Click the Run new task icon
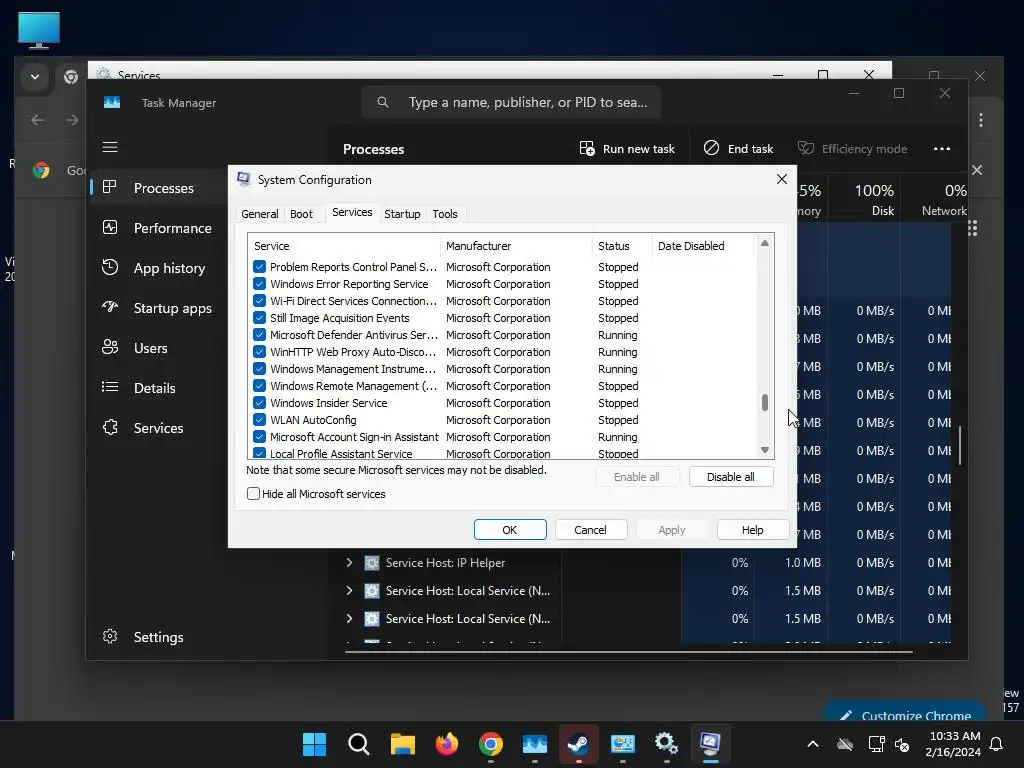The height and width of the screenshot is (768, 1024). click(x=586, y=148)
